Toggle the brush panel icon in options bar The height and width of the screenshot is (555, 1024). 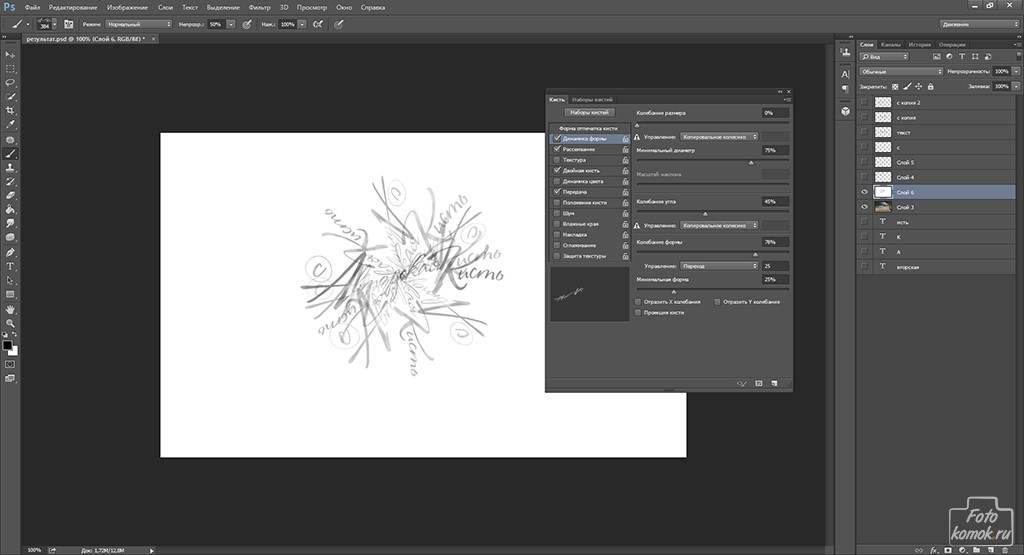tap(69, 24)
